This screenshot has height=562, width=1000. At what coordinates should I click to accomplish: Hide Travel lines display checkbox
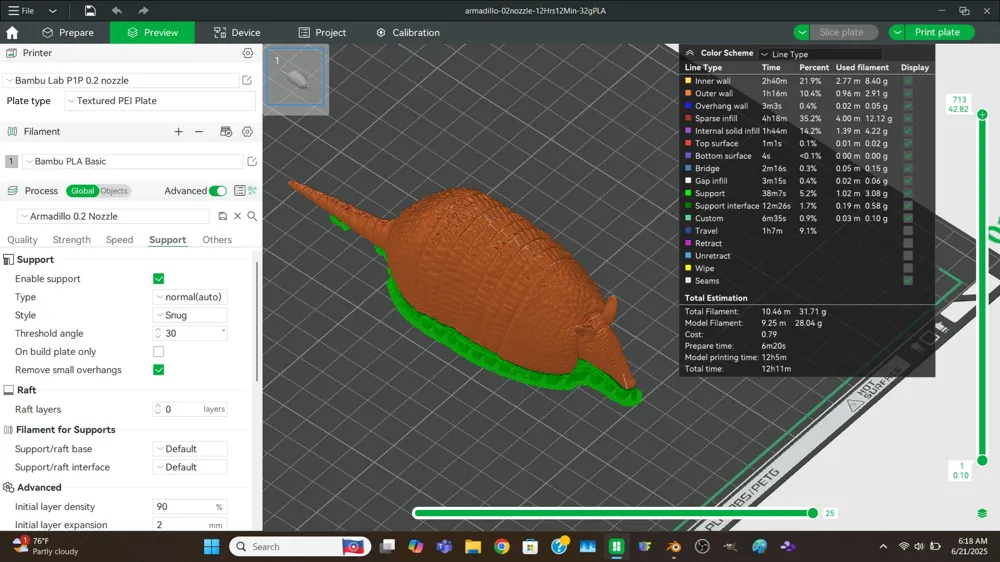coord(908,231)
